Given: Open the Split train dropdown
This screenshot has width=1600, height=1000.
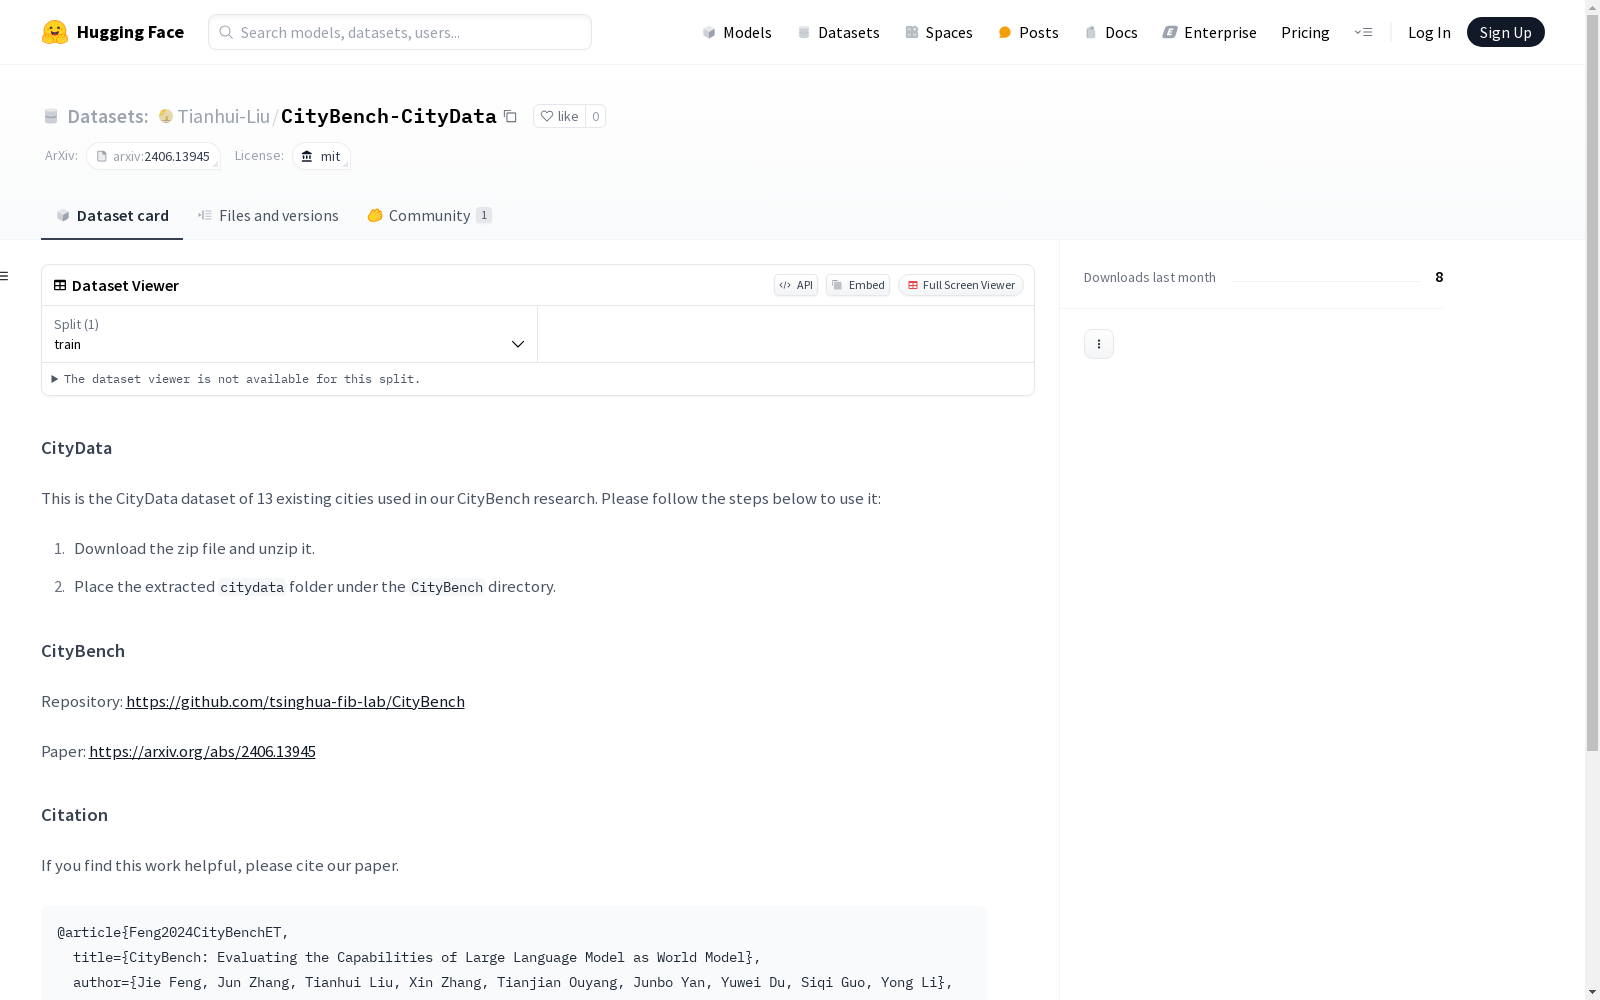Looking at the screenshot, I should 290,334.
